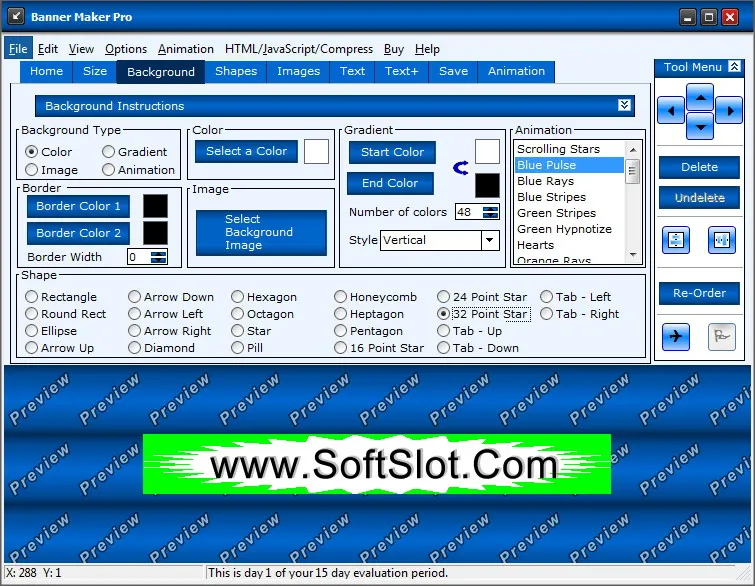Click the black End Color swatch
The width and height of the screenshot is (755, 586).
[x=487, y=185]
